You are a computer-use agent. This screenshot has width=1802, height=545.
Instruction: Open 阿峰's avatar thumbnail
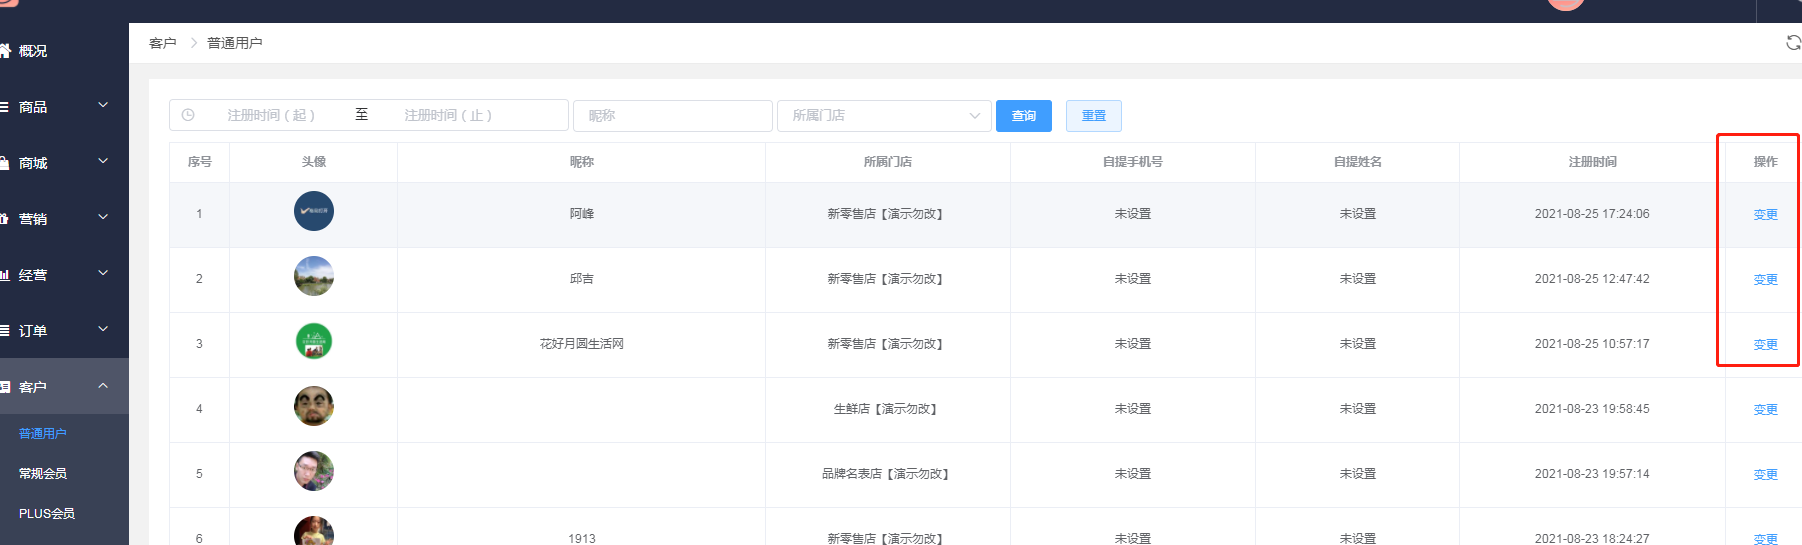pos(314,211)
